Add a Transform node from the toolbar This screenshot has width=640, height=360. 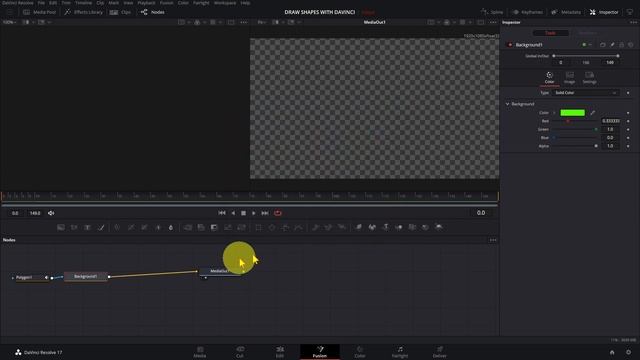point(241,227)
